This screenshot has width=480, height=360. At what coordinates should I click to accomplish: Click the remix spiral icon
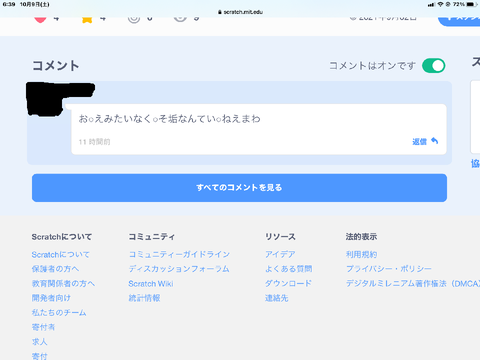(134, 19)
